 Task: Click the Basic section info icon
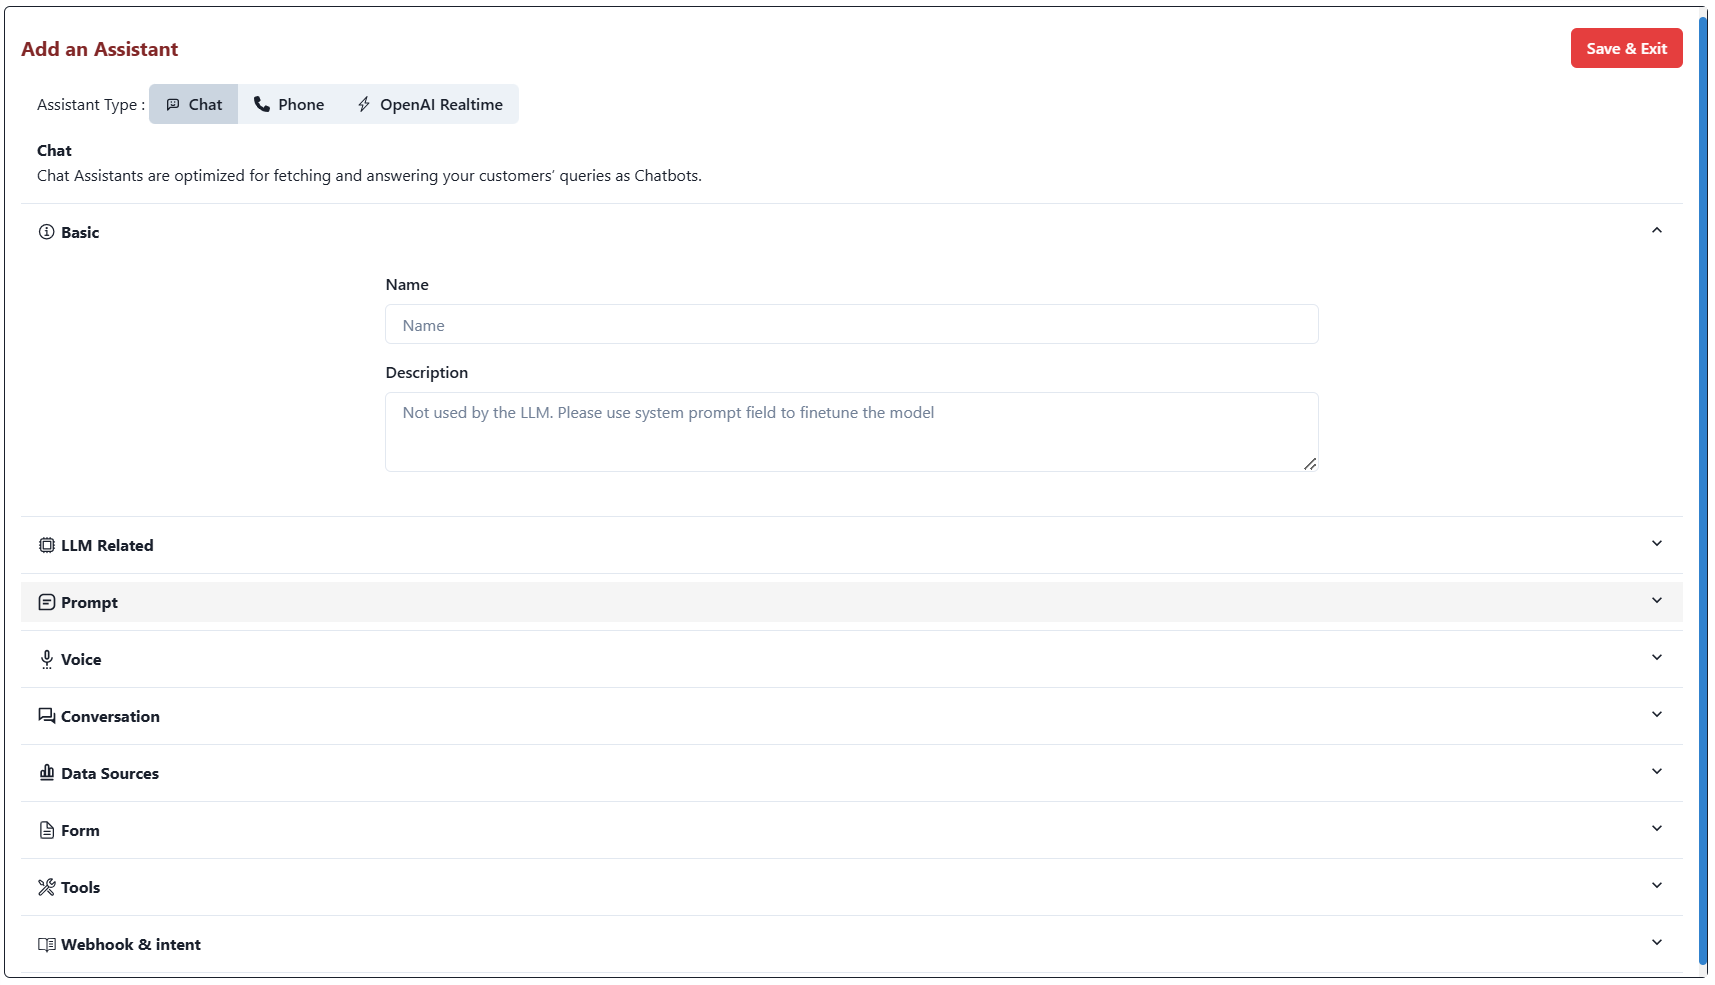click(x=46, y=232)
